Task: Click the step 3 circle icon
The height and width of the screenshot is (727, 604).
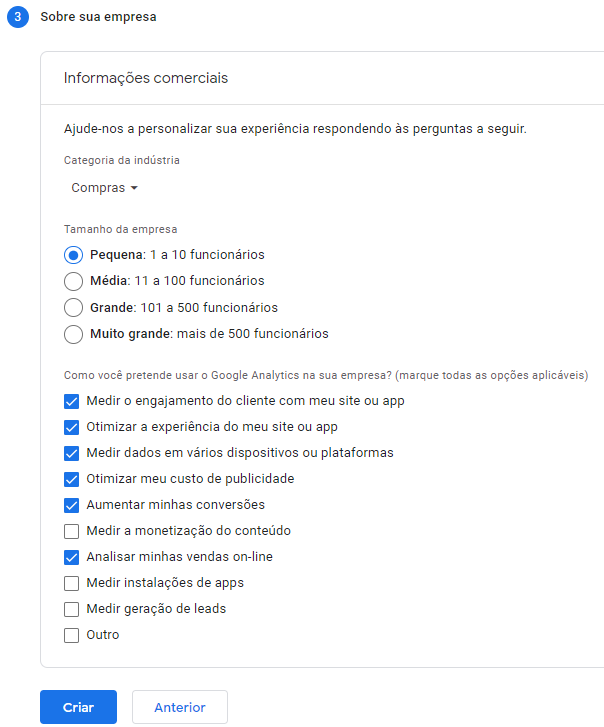Action: 18,17
